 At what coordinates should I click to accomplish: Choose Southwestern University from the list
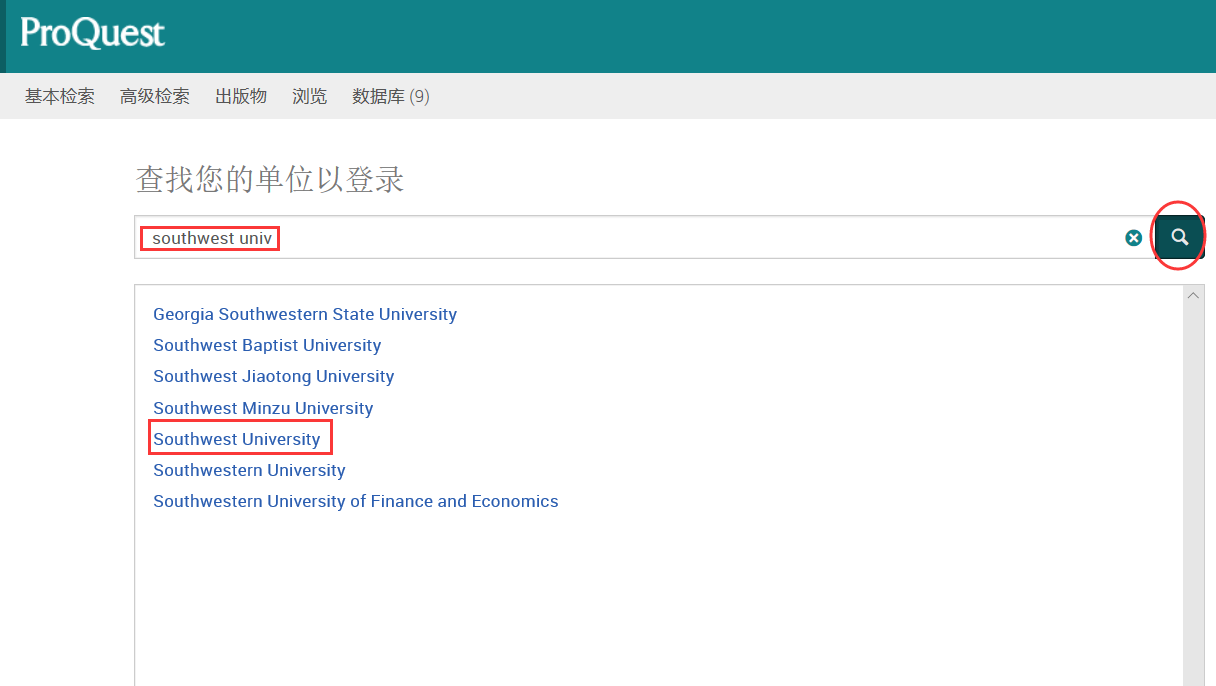249,470
